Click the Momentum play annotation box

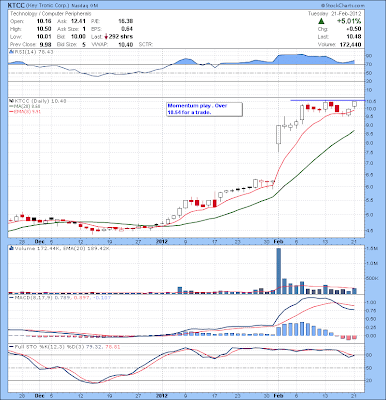pos(204,109)
